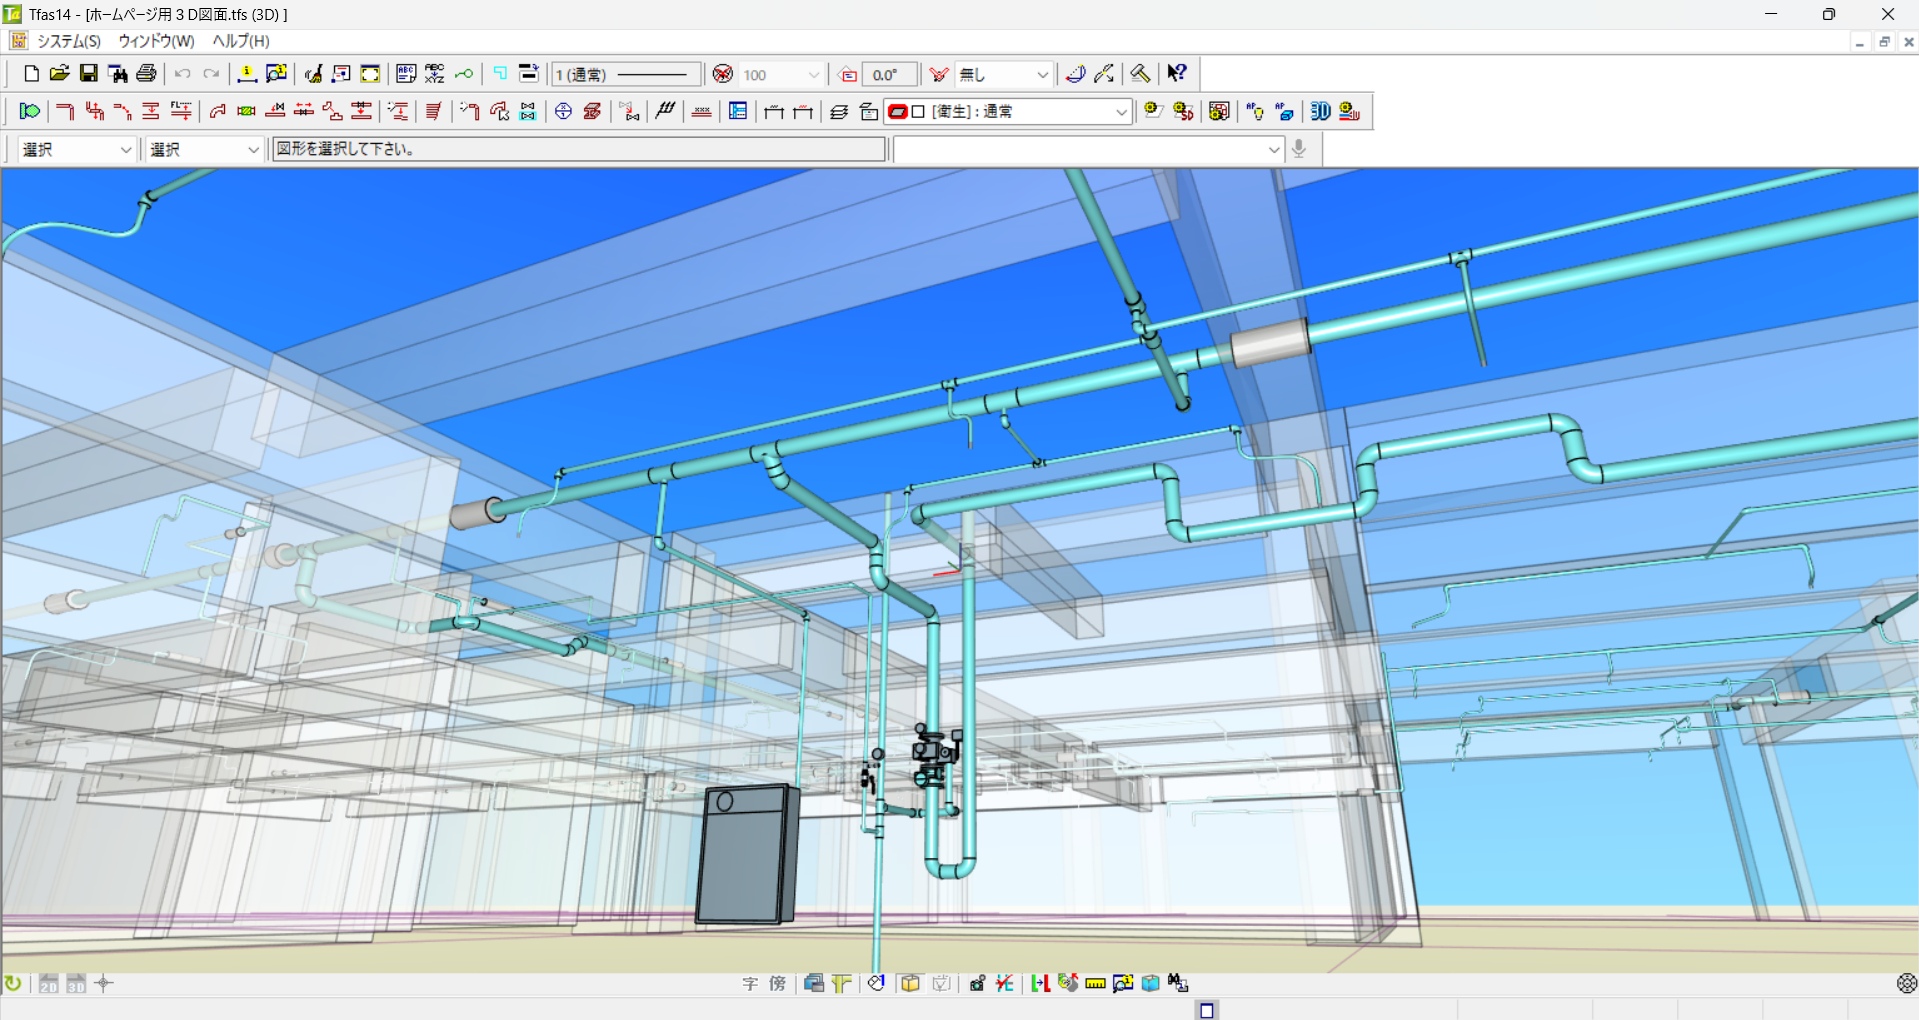
Task: Click inside the 図形を選択して下さい message field
Action: (577, 148)
